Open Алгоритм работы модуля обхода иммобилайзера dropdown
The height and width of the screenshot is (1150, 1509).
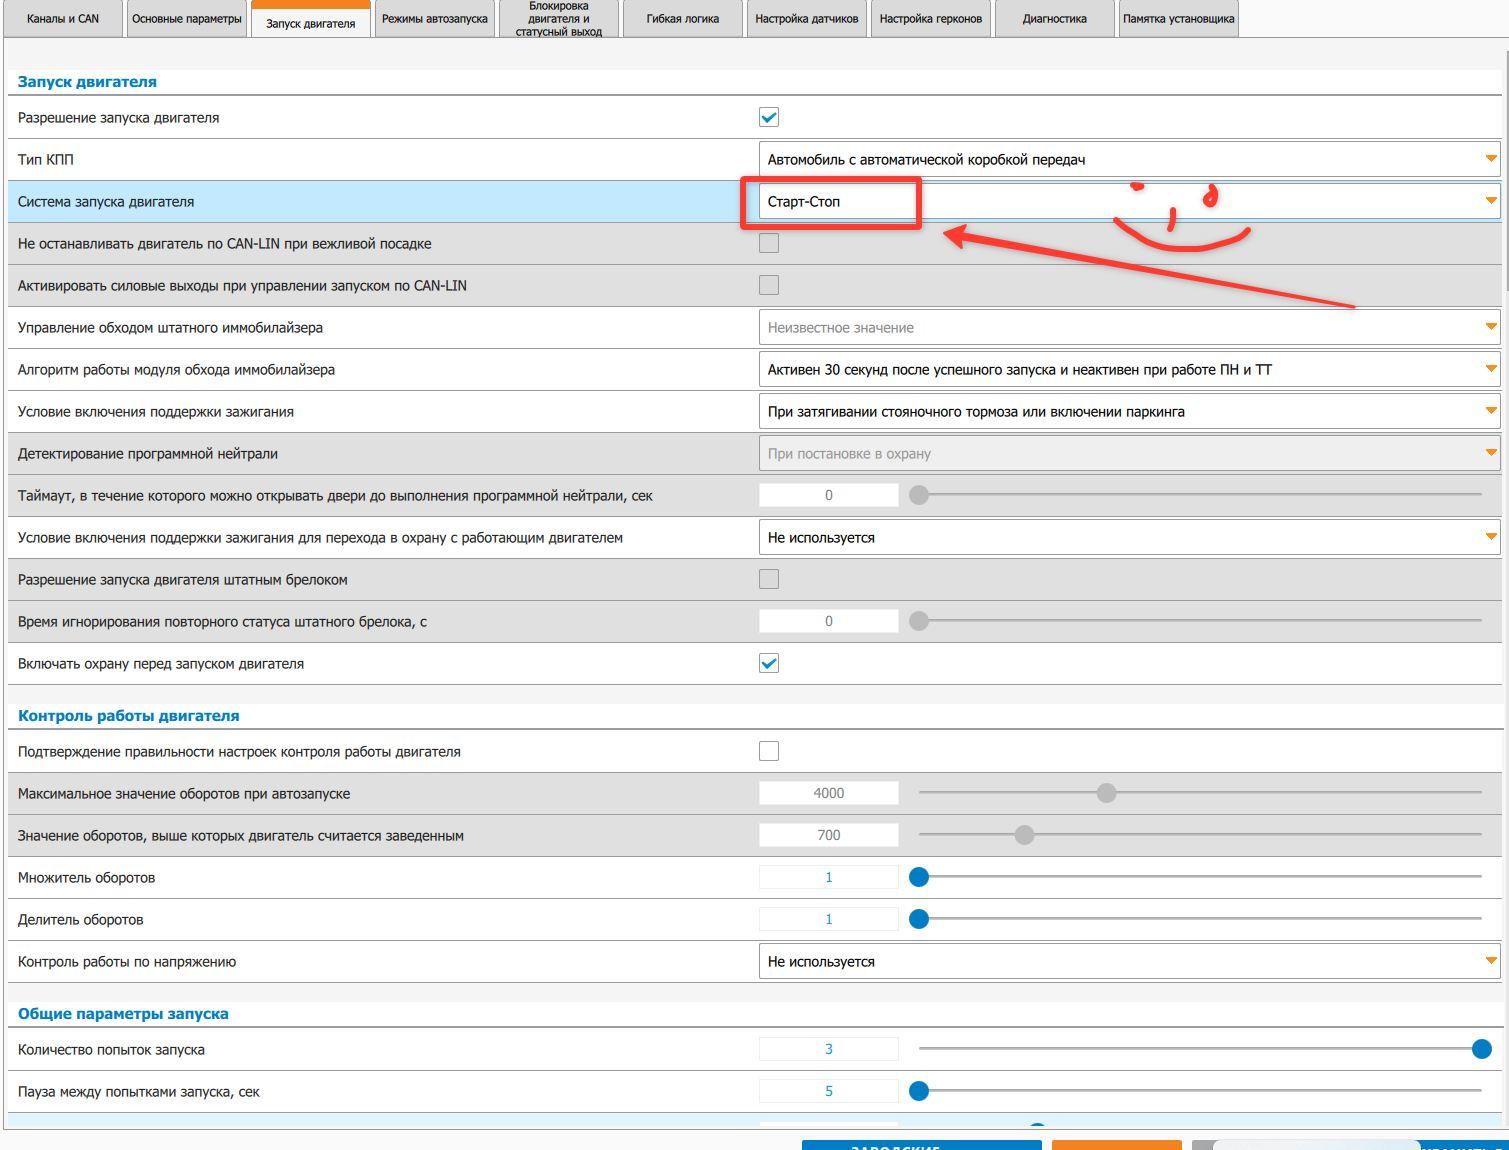pyautogui.click(x=1129, y=369)
